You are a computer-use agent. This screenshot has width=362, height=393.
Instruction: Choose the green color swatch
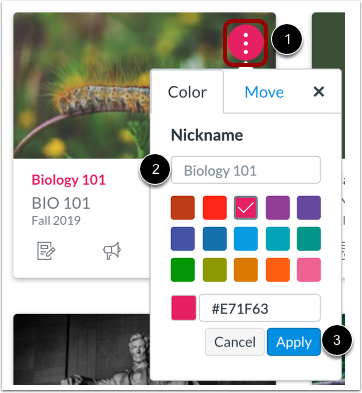[183, 270]
